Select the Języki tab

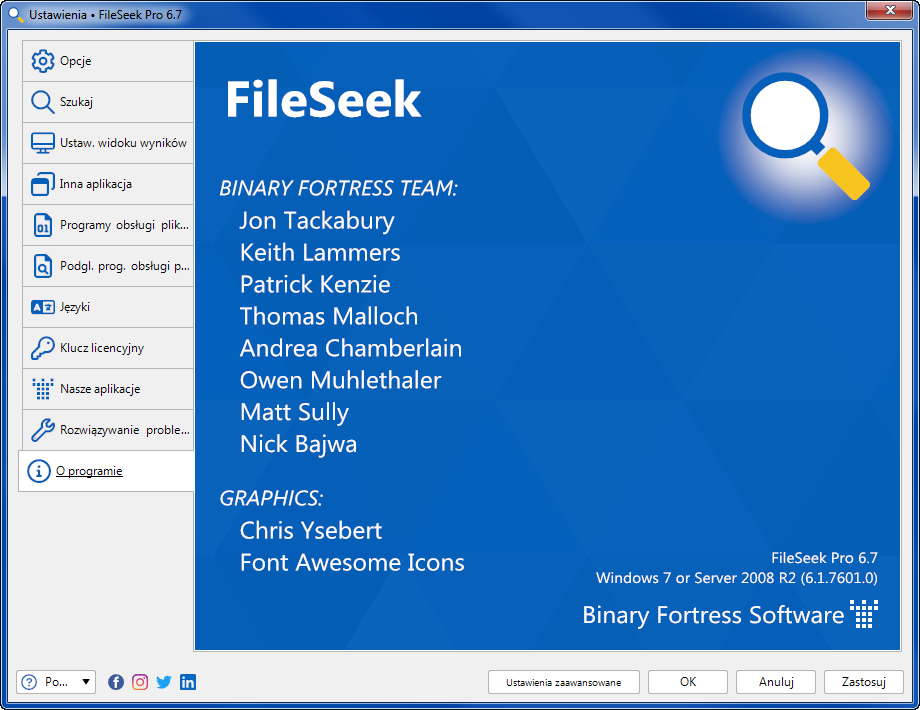click(108, 307)
